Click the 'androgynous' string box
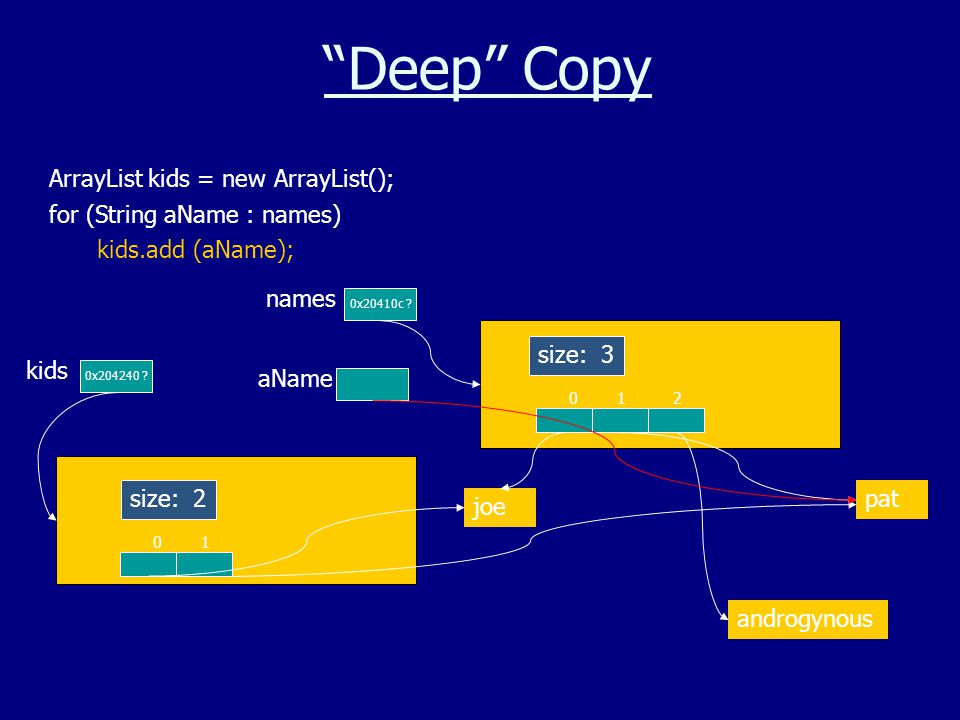The image size is (960, 720). [x=808, y=620]
